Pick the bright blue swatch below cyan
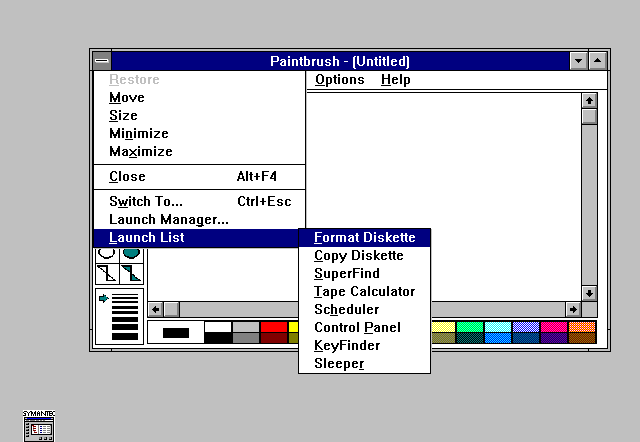 pos(498,338)
